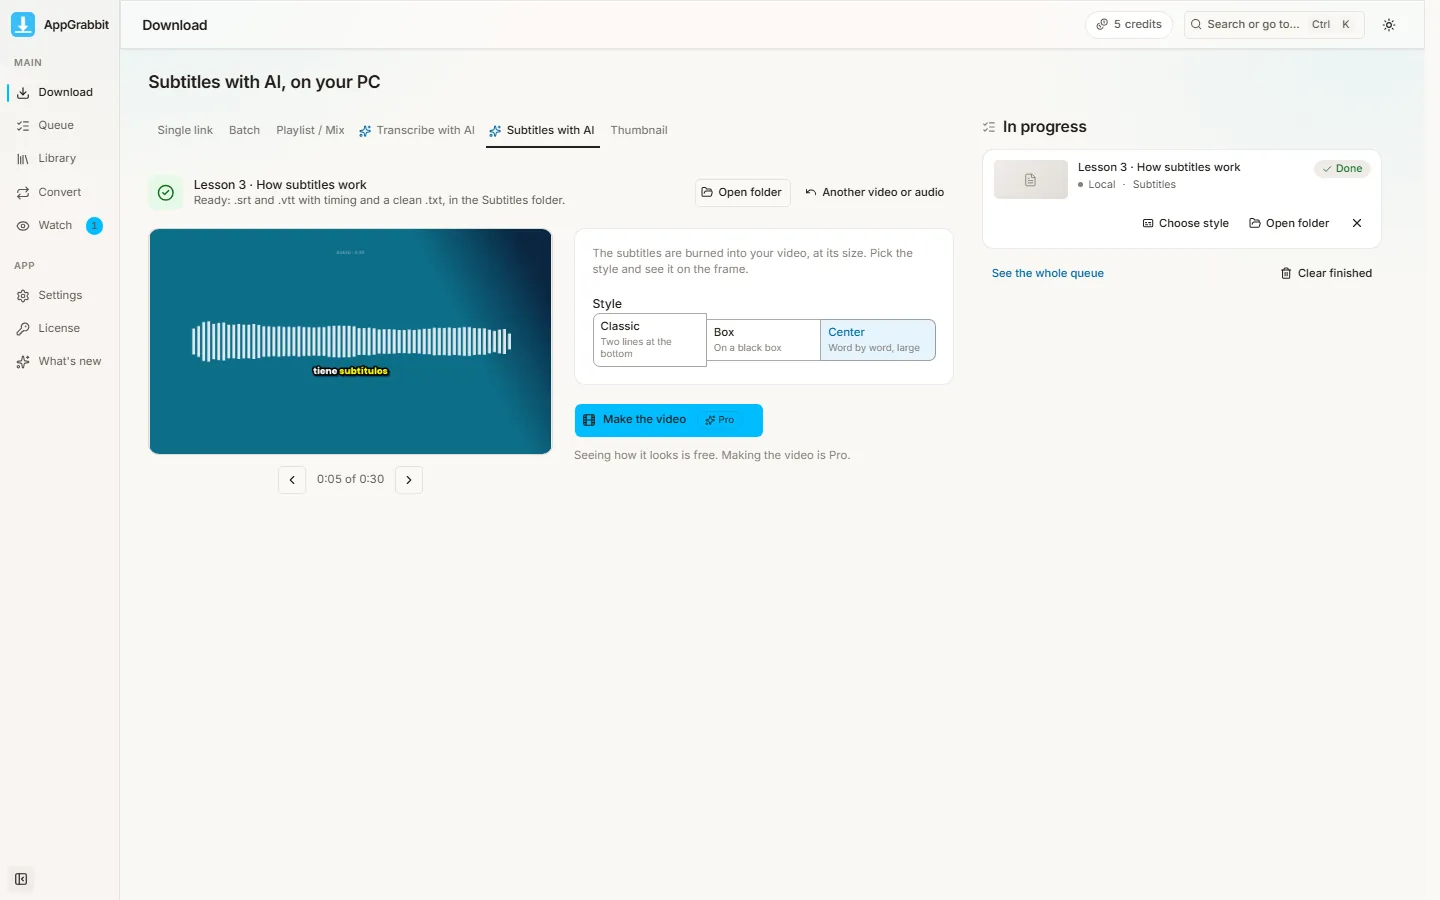Select the Subtitles with AI tab

click(x=542, y=130)
